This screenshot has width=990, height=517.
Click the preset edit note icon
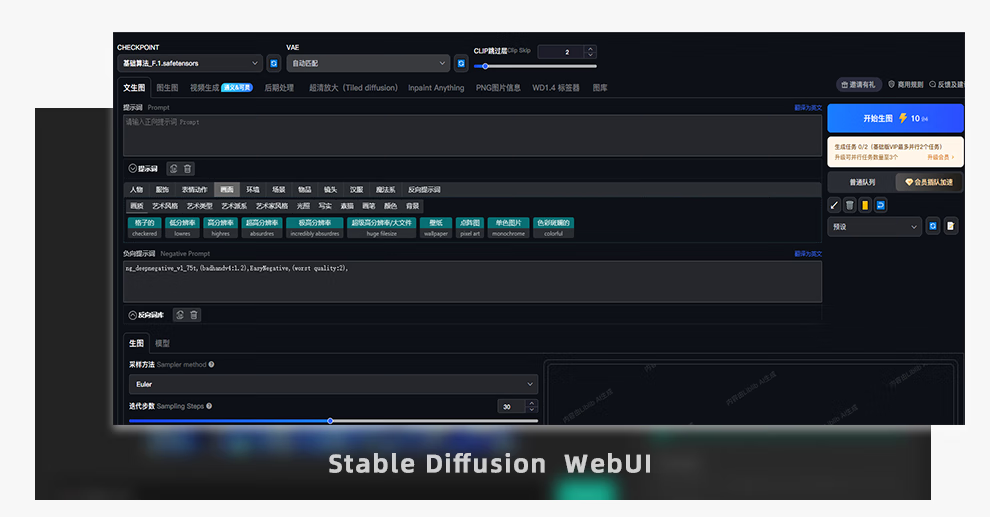pos(950,226)
